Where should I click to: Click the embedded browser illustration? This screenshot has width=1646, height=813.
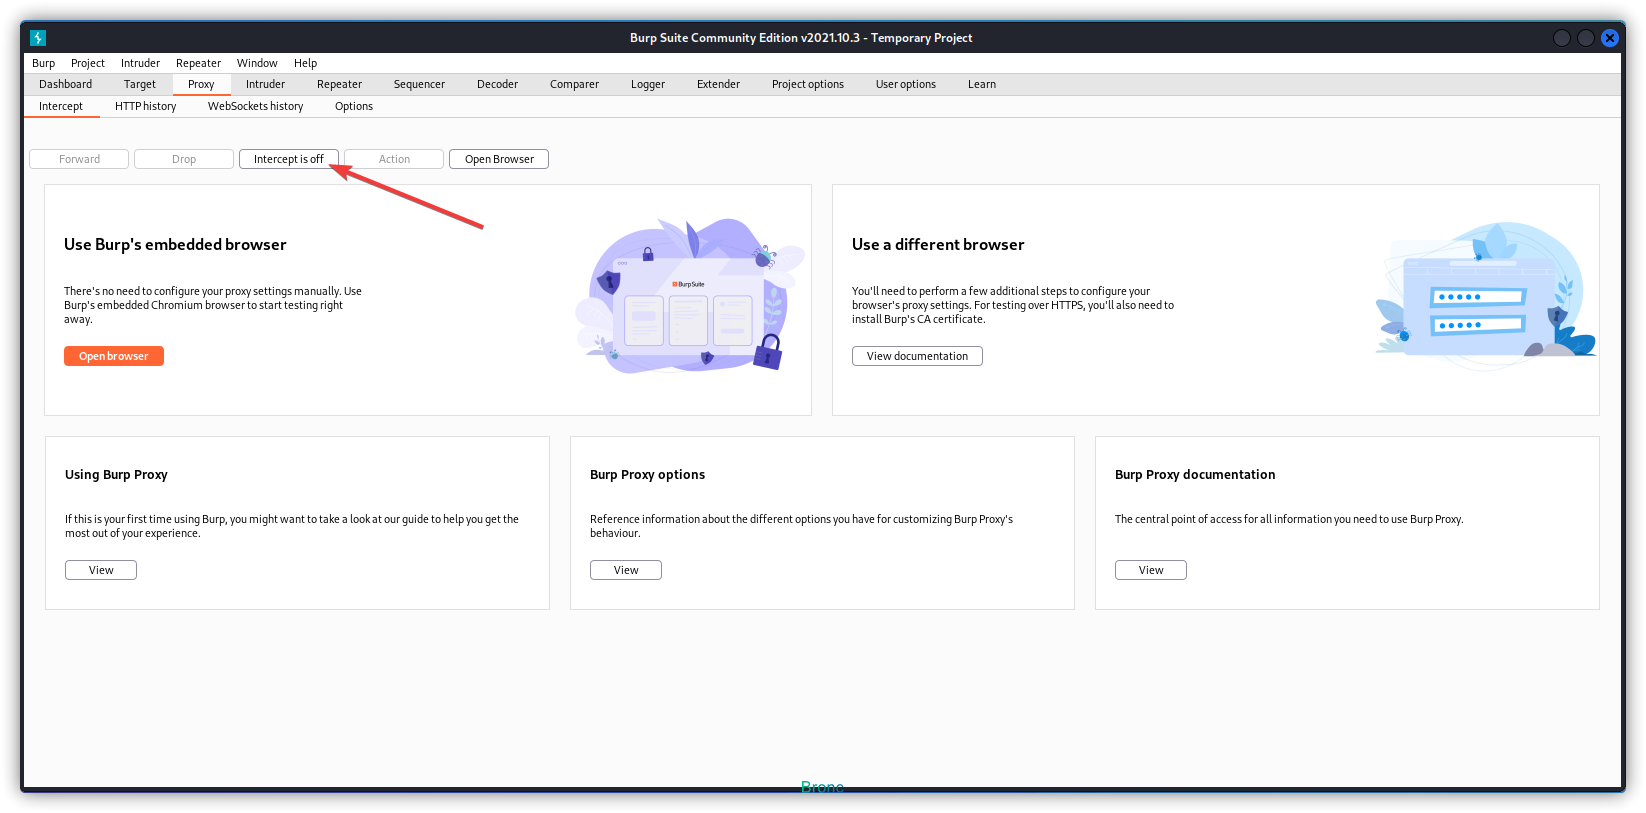coord(690,296)
